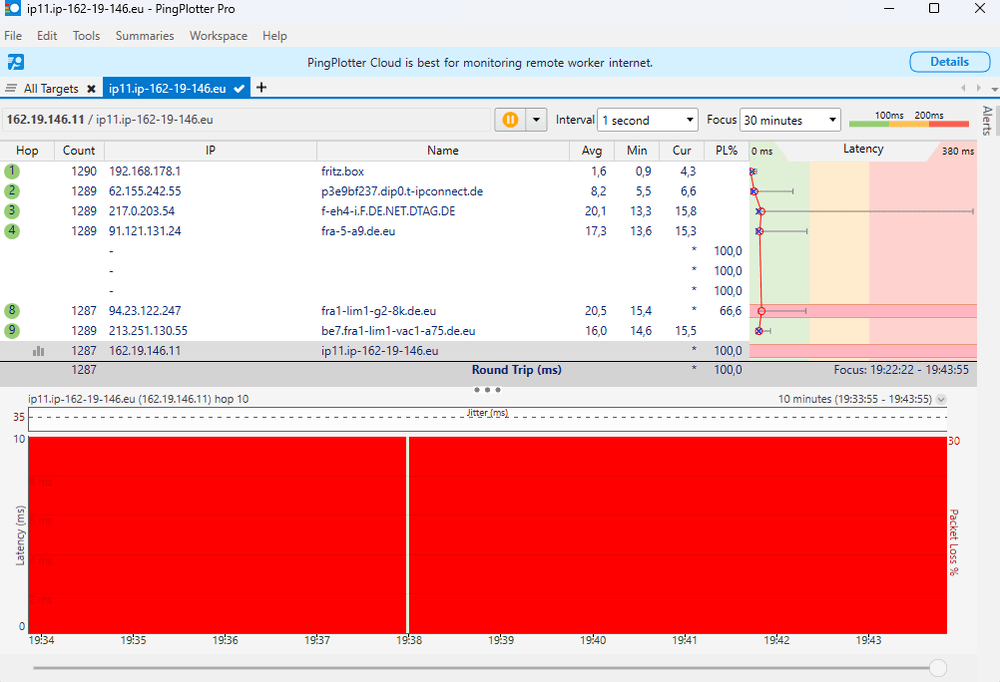The width and height of the screenshot is (1000, 682).
Task: Click the Details button in the banner
Action: [949, 62]
